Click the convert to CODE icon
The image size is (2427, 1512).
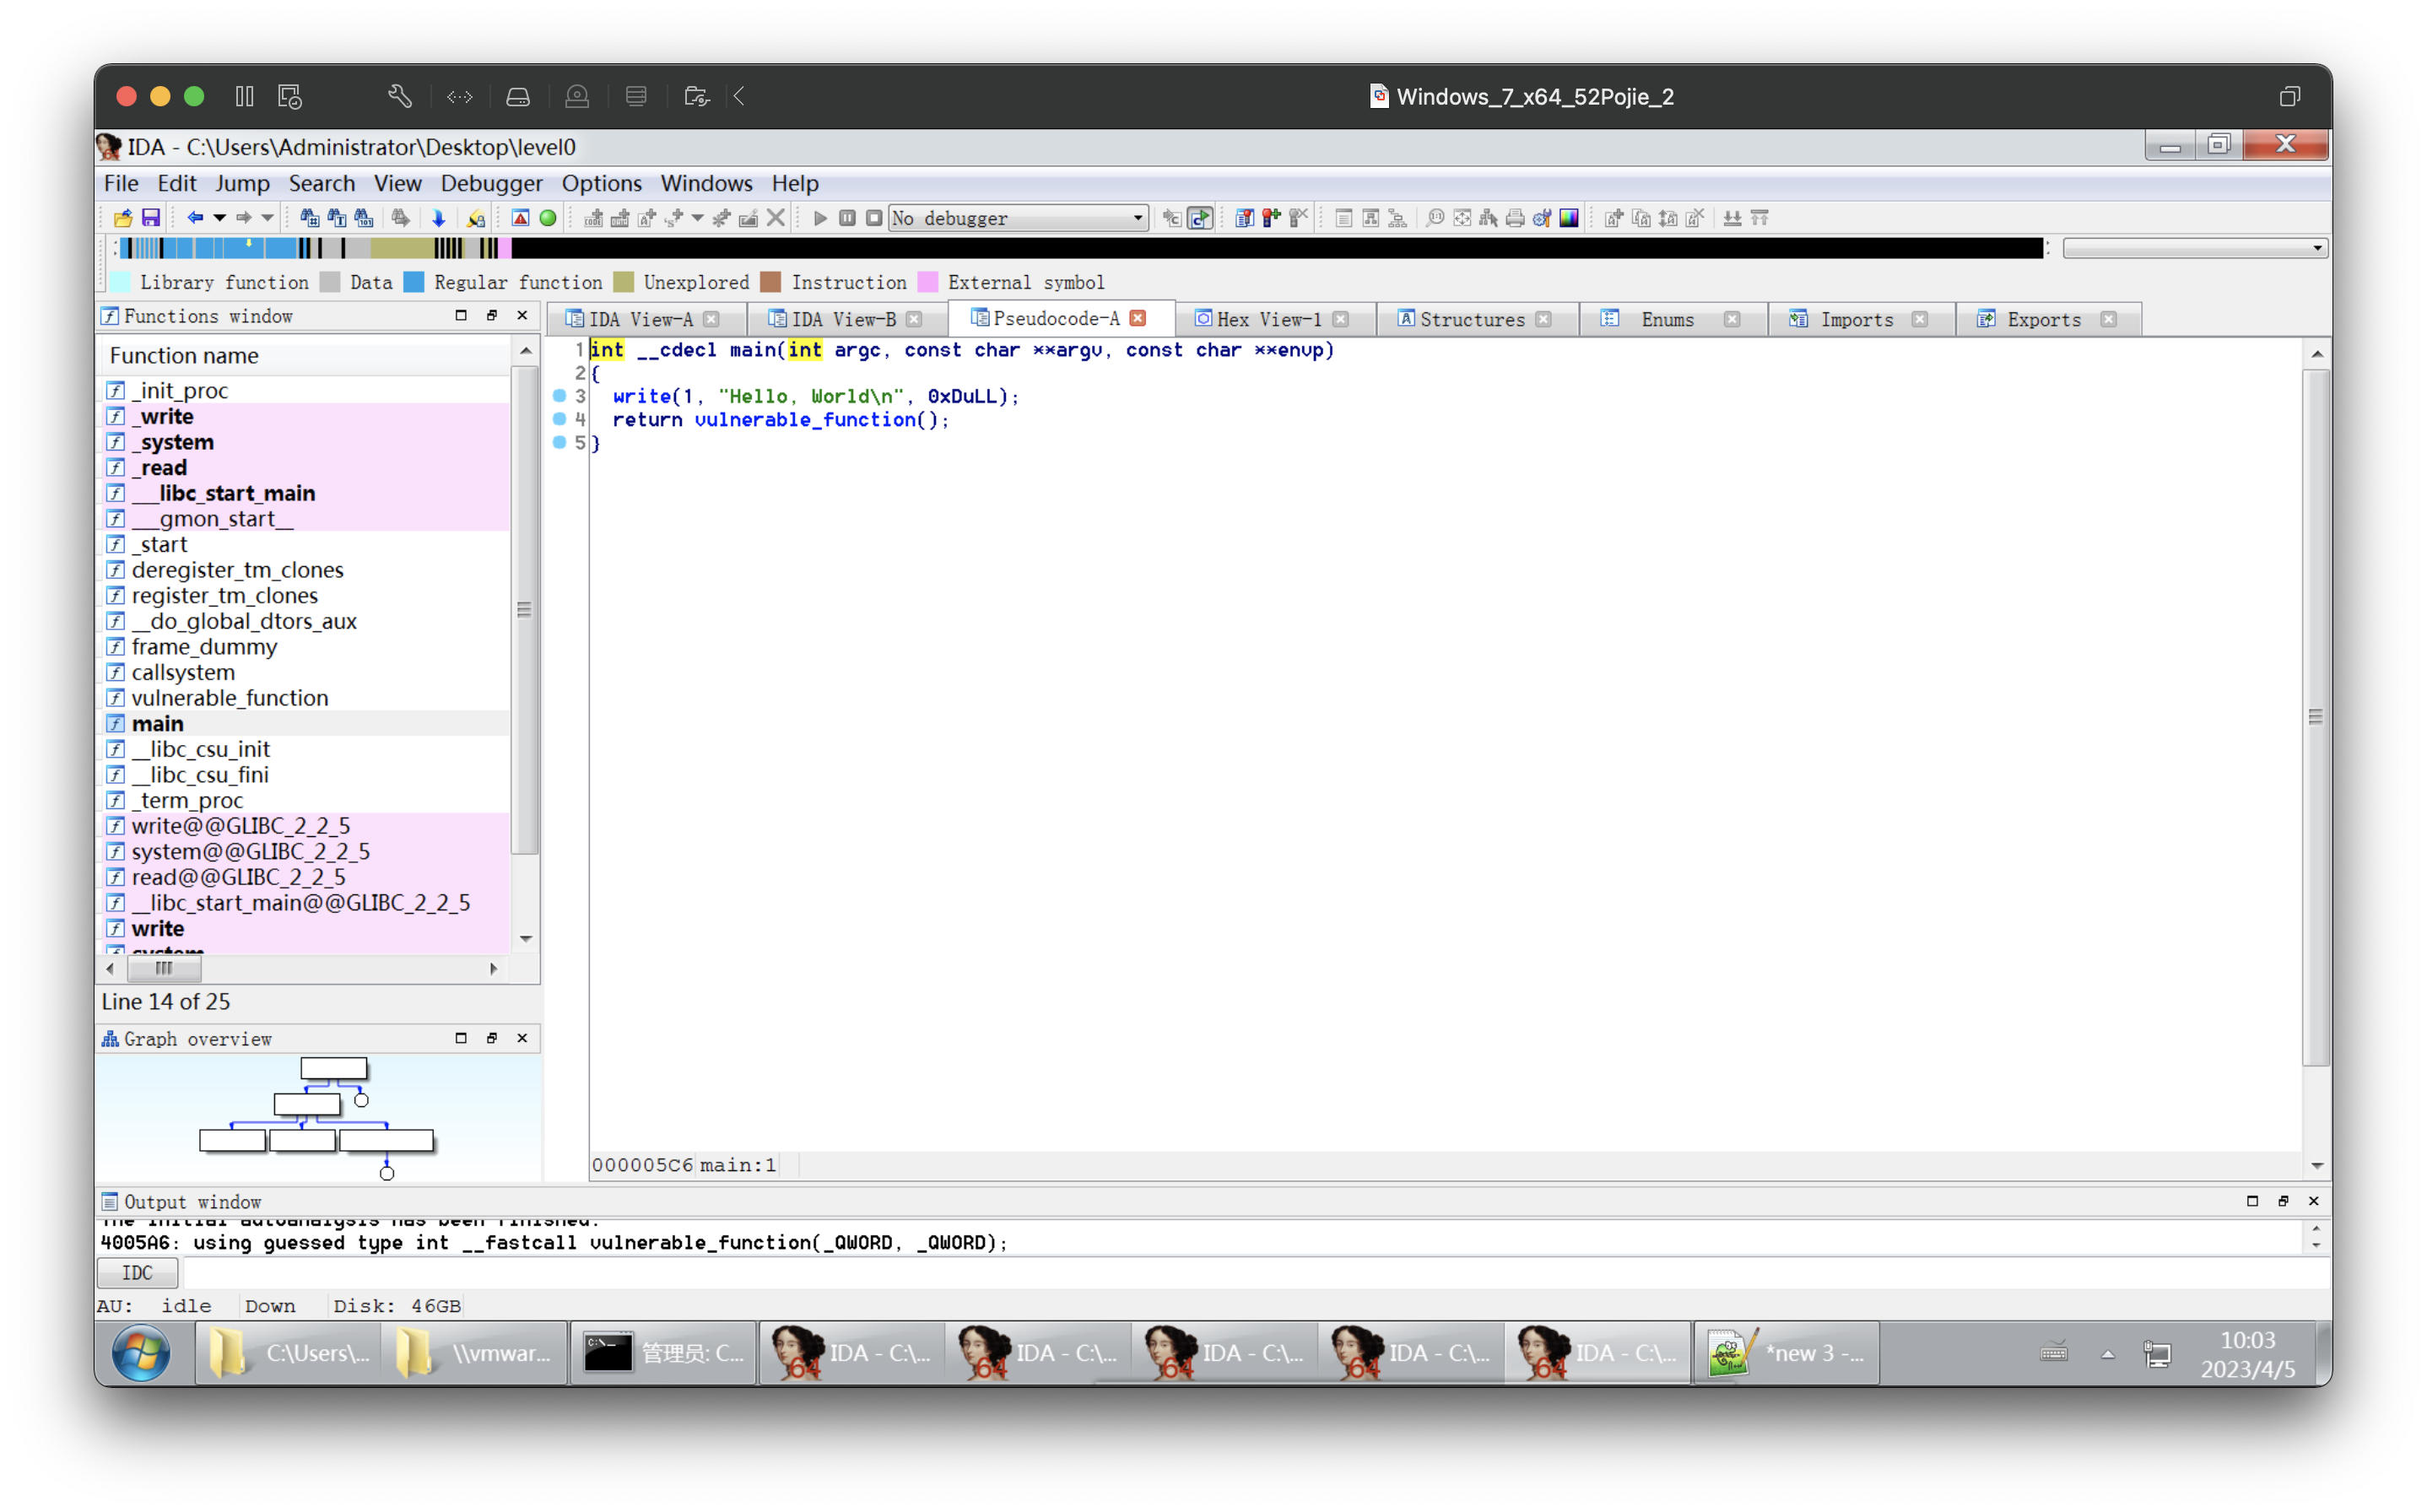593,218
